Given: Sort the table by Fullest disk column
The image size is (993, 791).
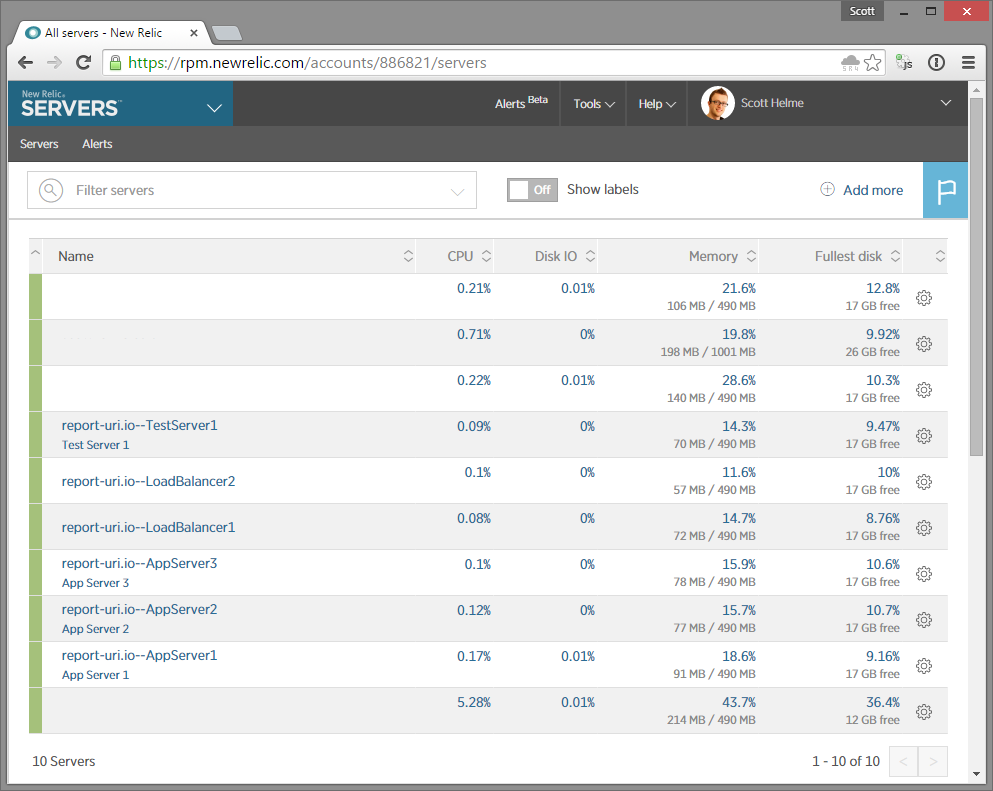Looking at the screenshot, I should click(x=895, y=256).
